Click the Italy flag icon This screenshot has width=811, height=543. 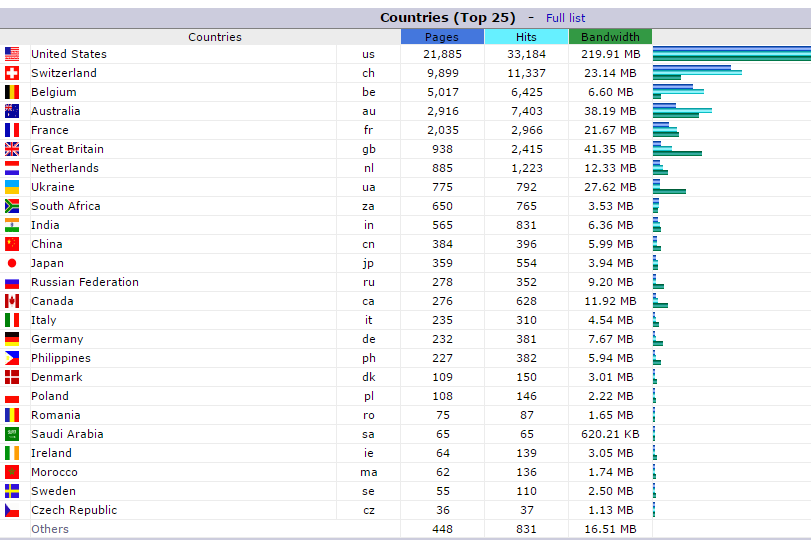12,320
